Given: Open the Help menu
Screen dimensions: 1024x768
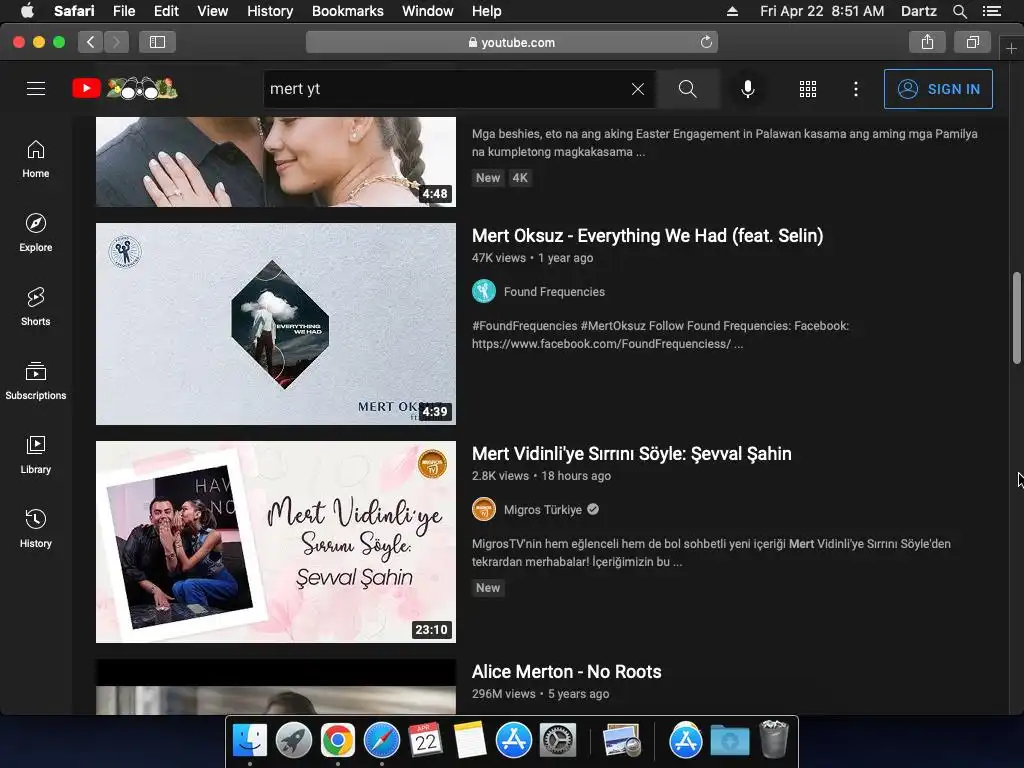Looking at the screenshot, I should point(487,11).
